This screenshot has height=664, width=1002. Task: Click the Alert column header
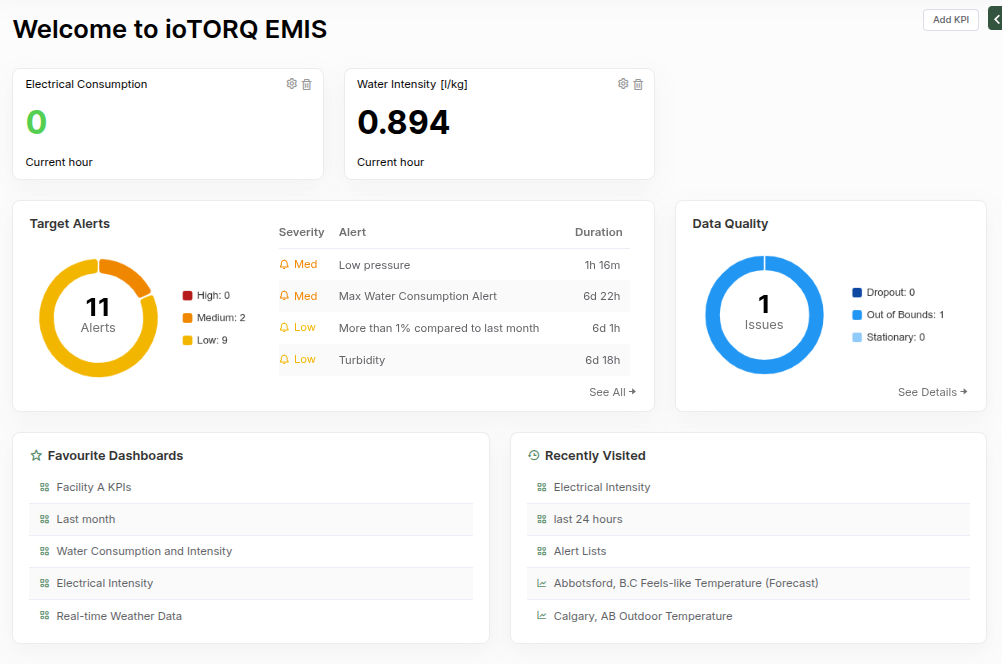coord(352,232)
